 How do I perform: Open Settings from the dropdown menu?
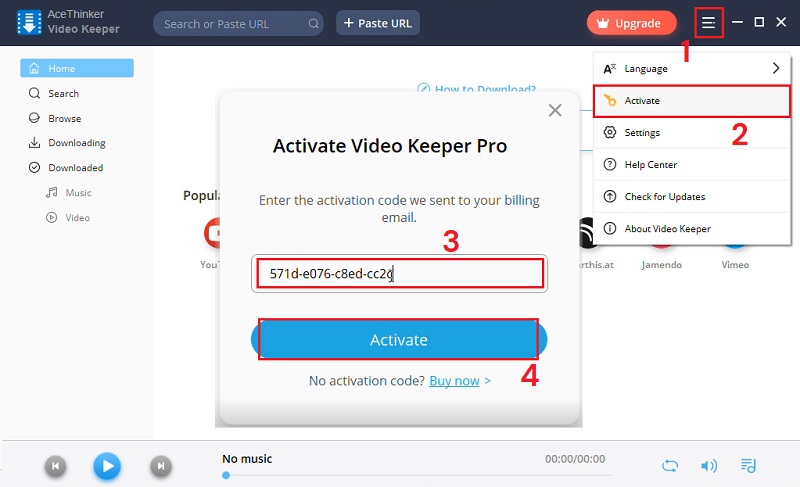[x=692, y=133]
